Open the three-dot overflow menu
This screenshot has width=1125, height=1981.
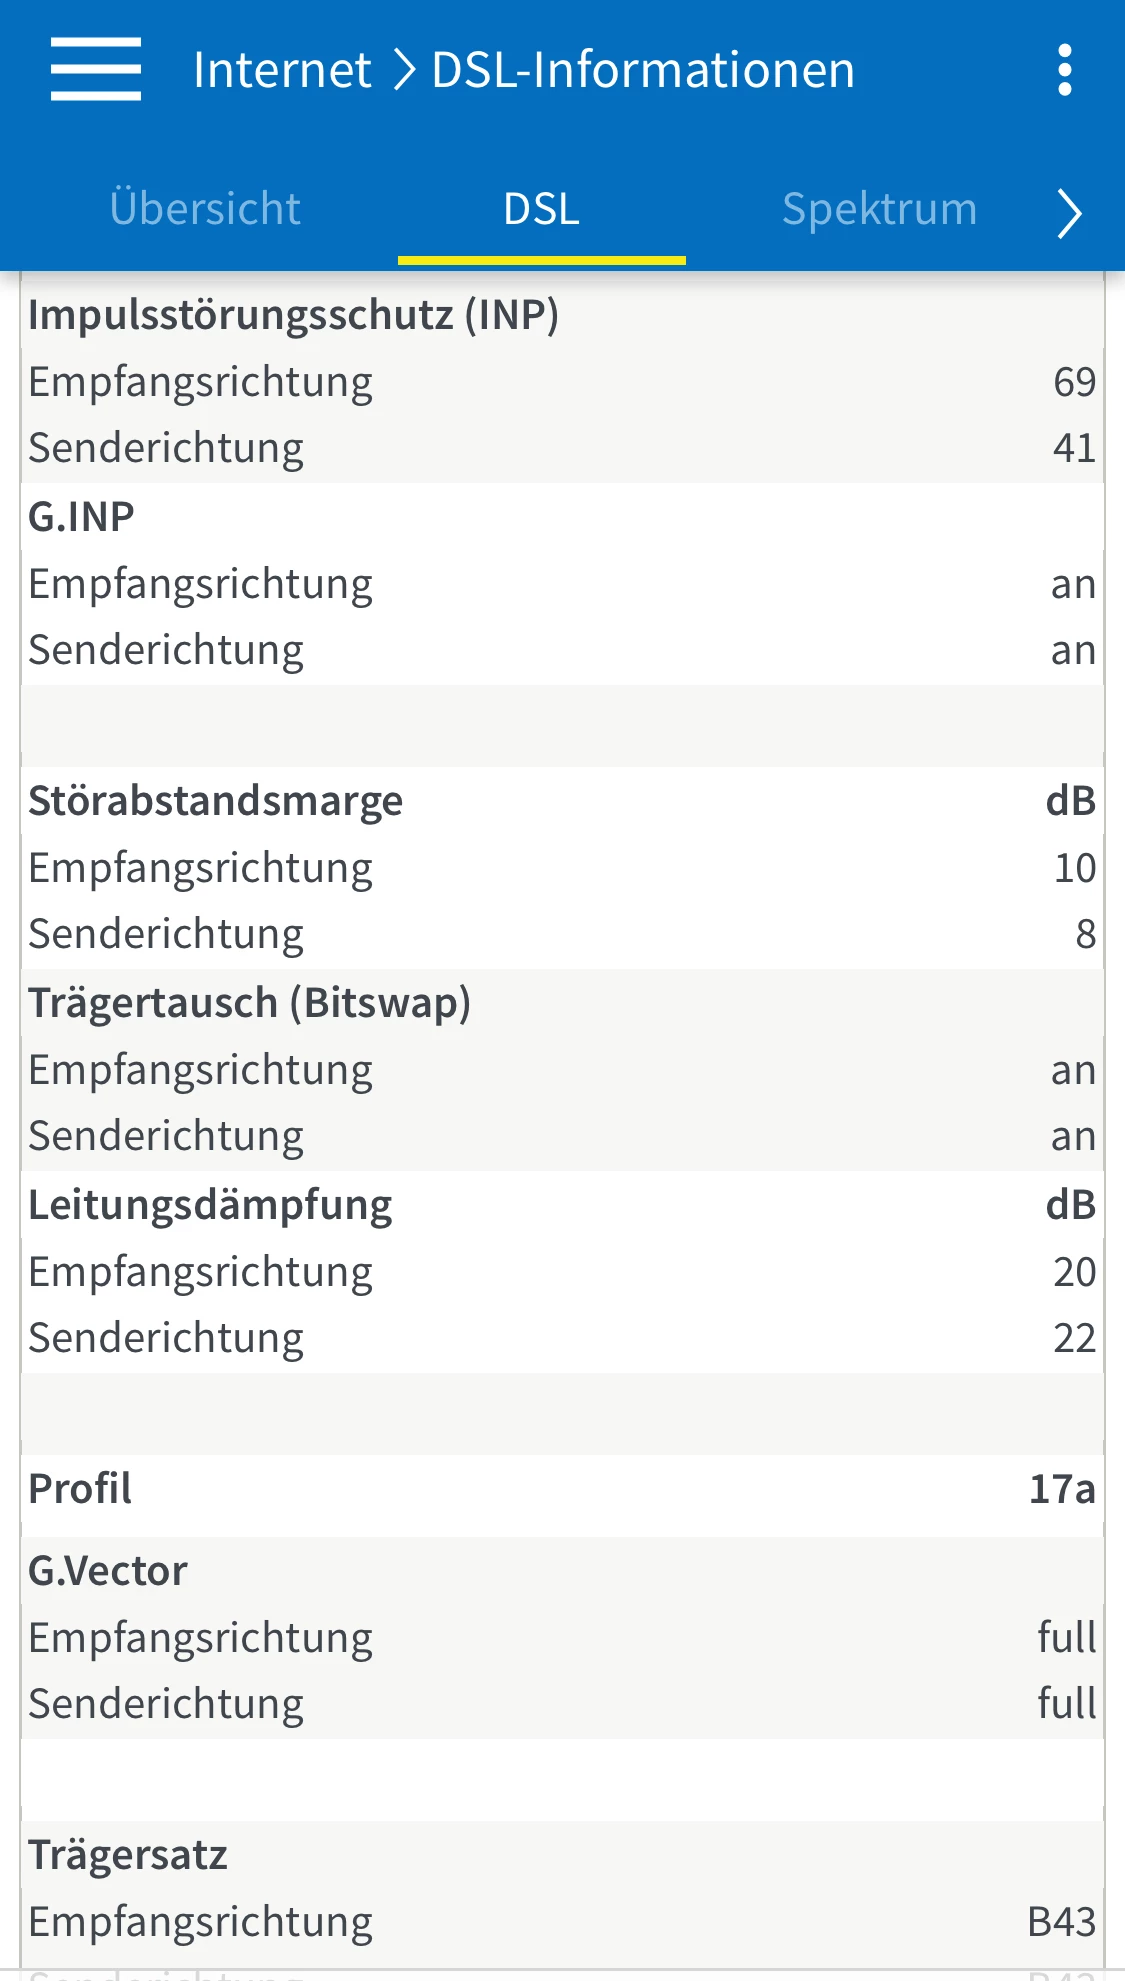[x=1064, y=70]
